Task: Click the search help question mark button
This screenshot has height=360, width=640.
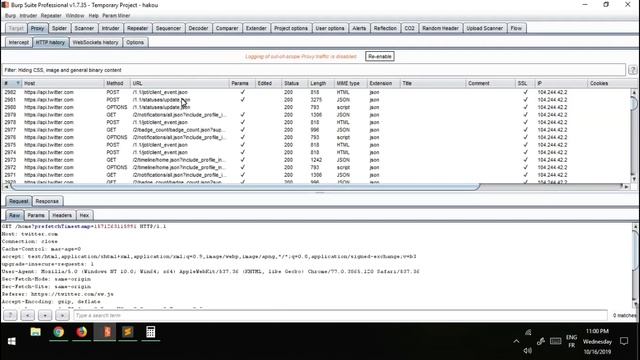Action: (x=10, y=315)
